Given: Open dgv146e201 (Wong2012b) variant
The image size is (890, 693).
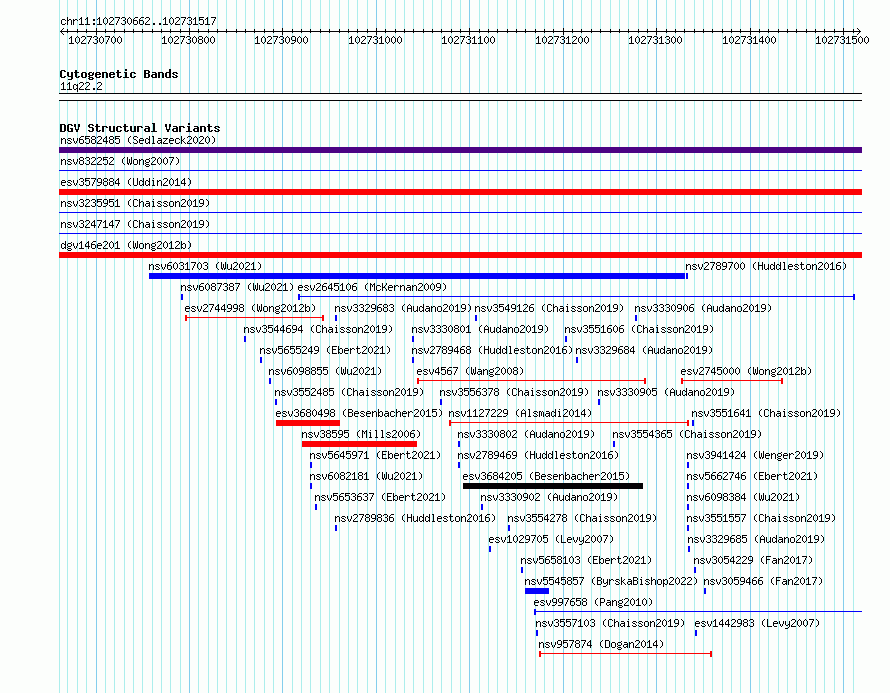Looking at the screenshot, I should point(126,245).
